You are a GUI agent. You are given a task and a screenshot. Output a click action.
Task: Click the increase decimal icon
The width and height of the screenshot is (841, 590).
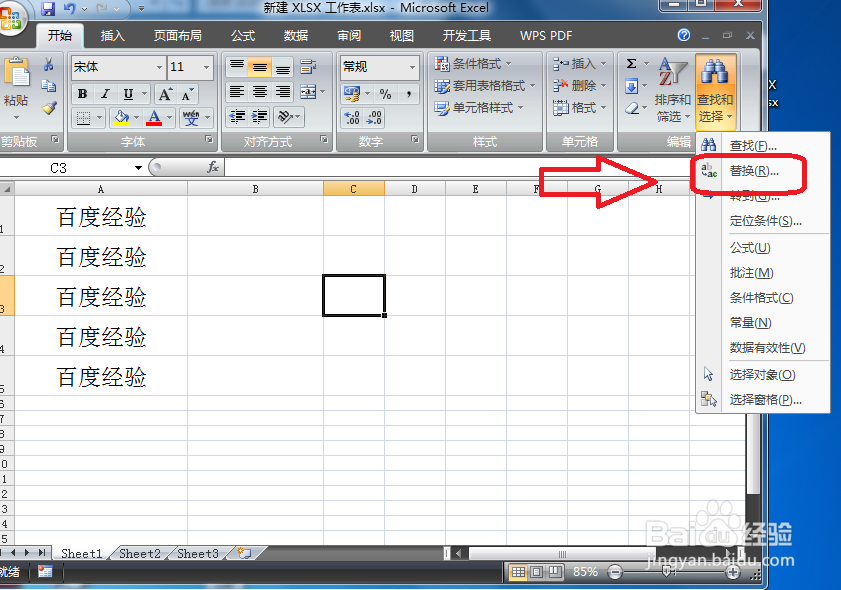click(352, 117)
